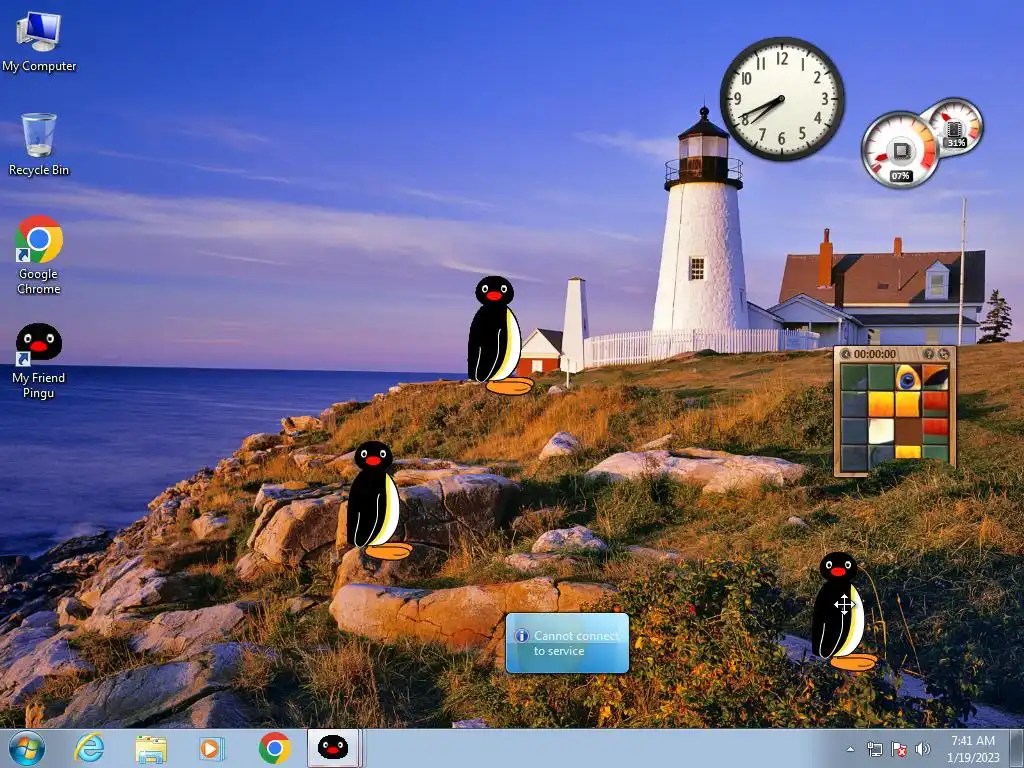
Task: Show hidden tray icons arrow
Action: pyautogui.click(x=850, y=749)
